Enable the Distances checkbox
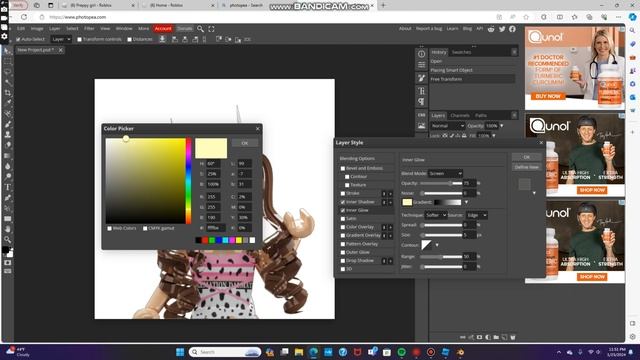The height and width of the screenshot is (360, 640). click(x=129, y=40)
